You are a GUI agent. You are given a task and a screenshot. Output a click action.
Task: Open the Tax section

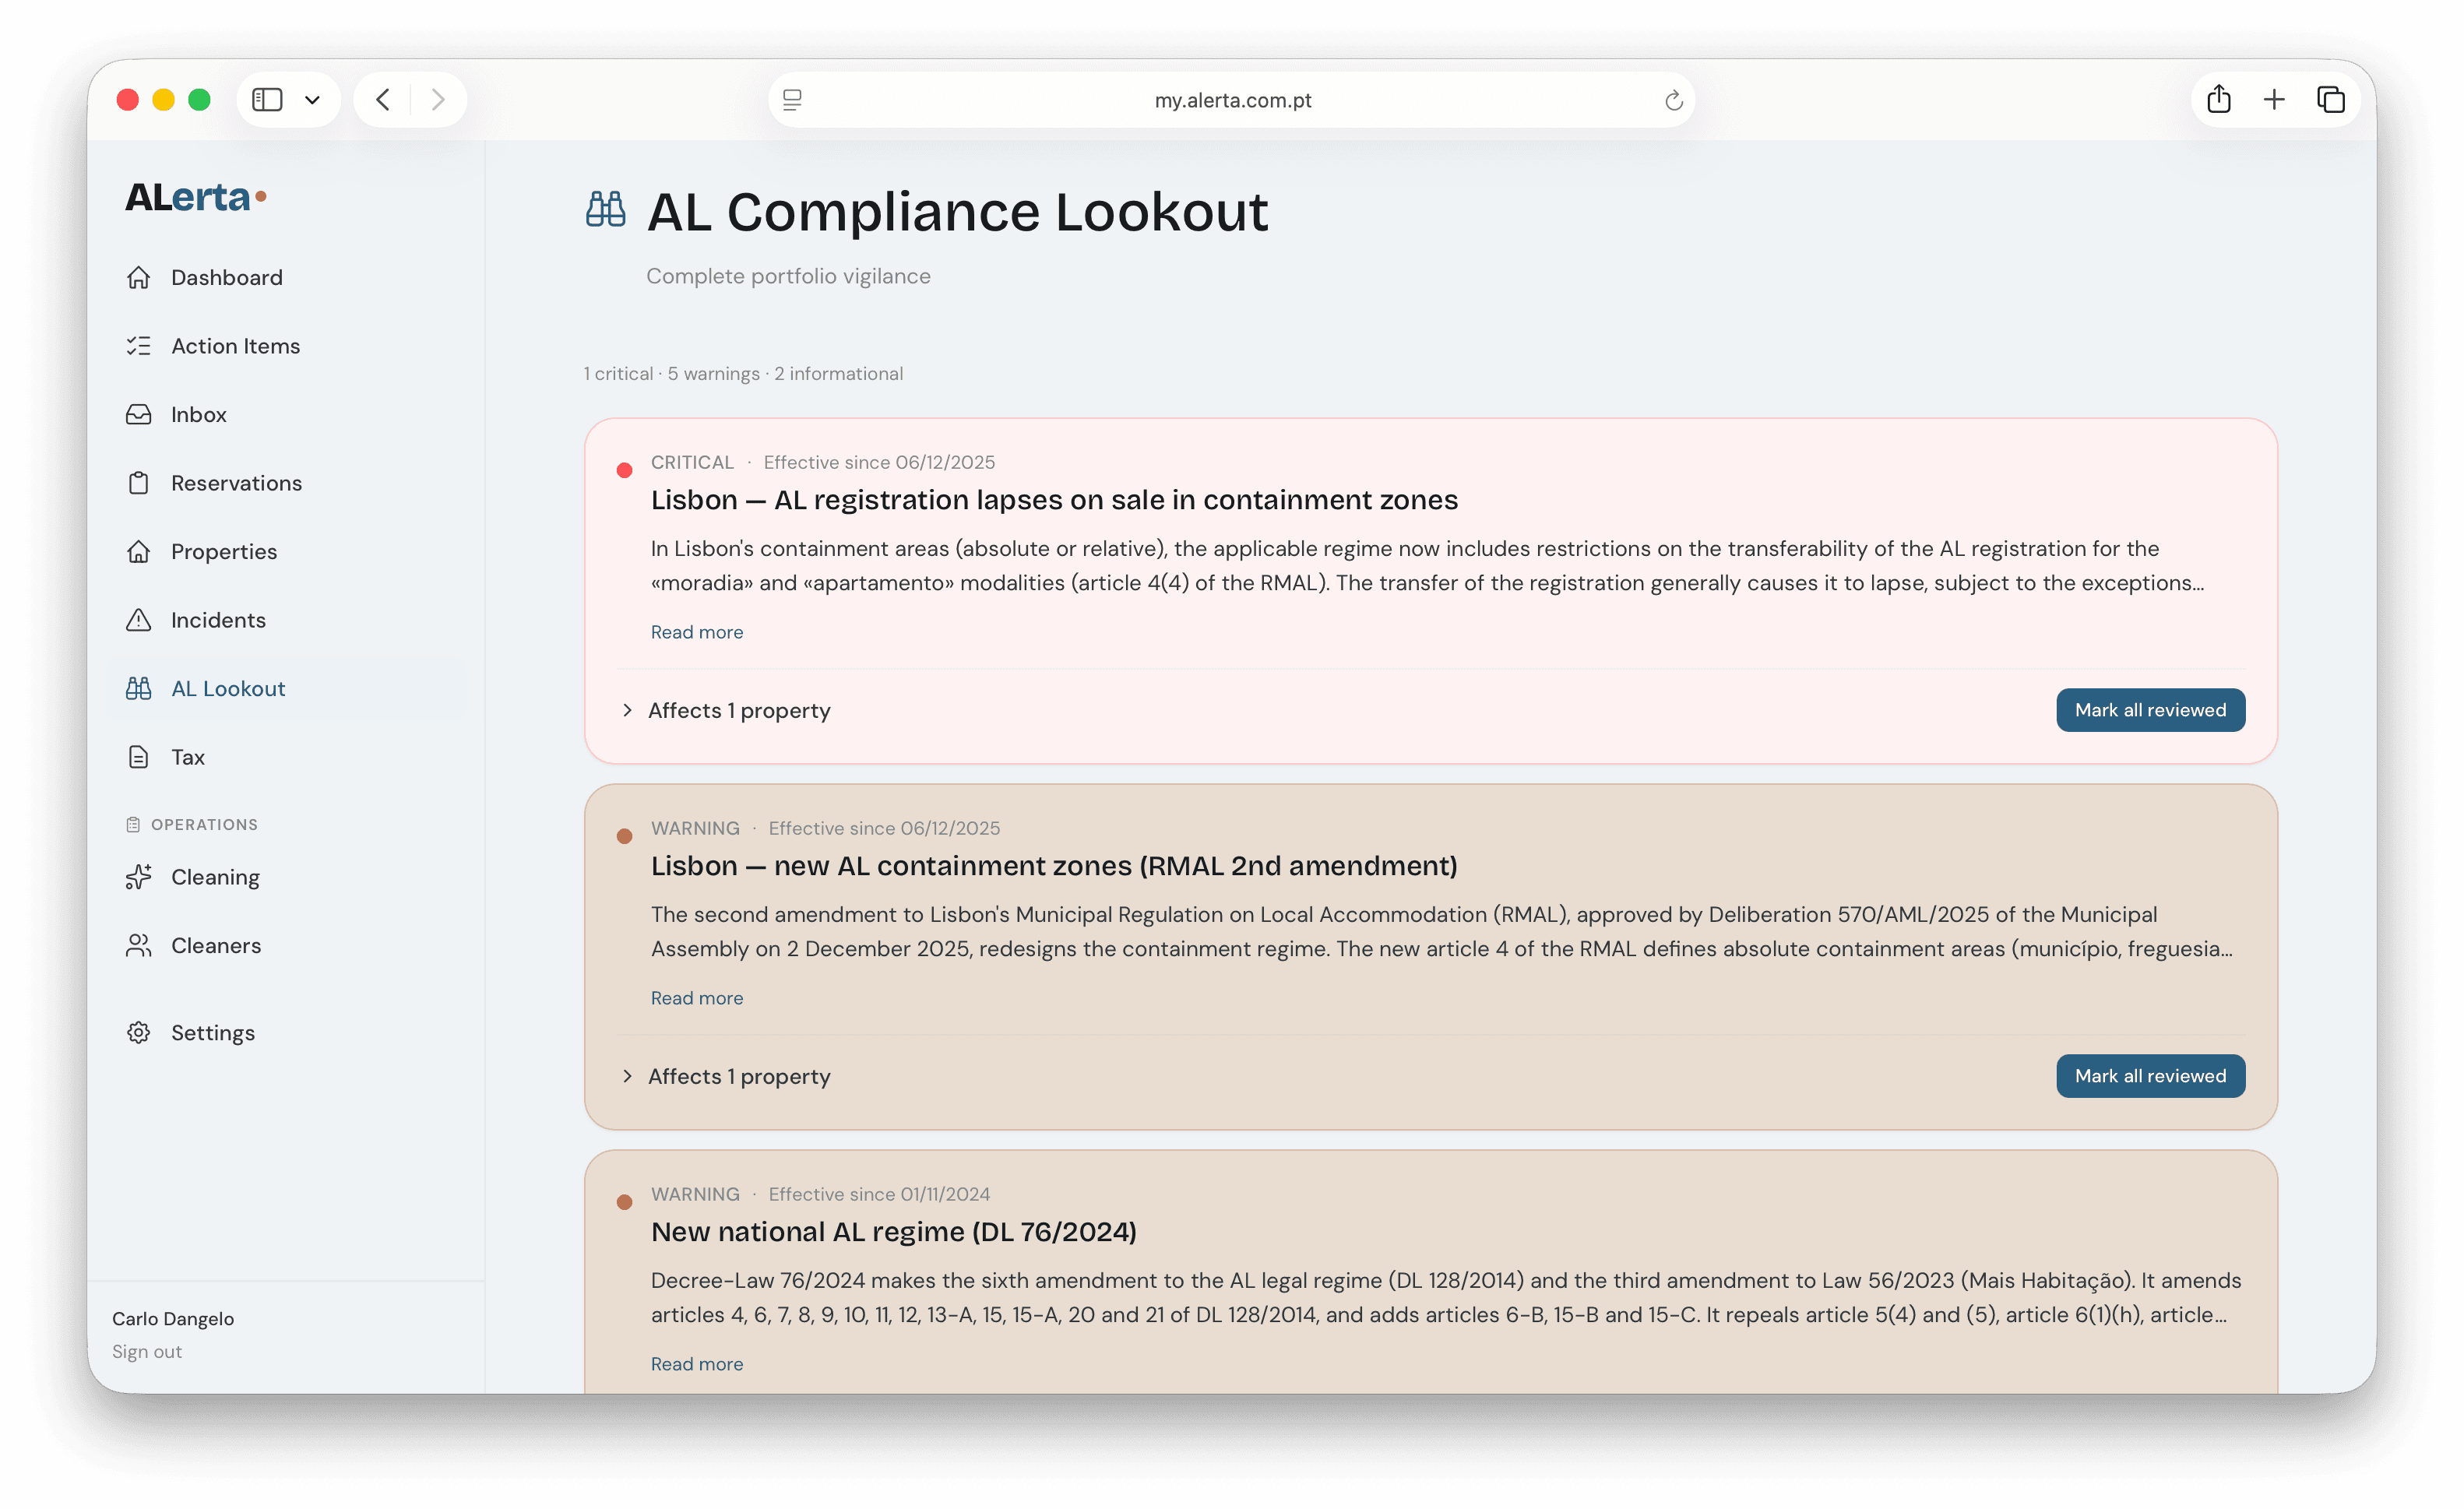284,757
